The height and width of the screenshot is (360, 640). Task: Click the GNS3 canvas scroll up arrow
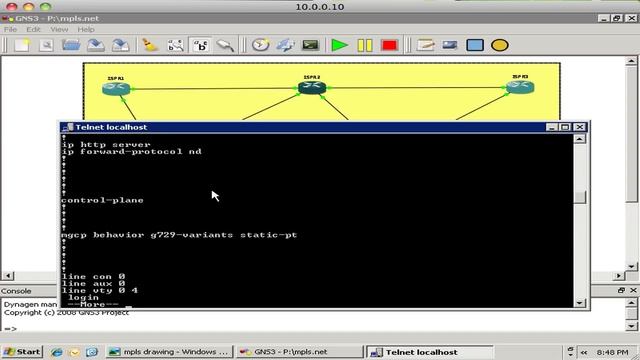631,61
